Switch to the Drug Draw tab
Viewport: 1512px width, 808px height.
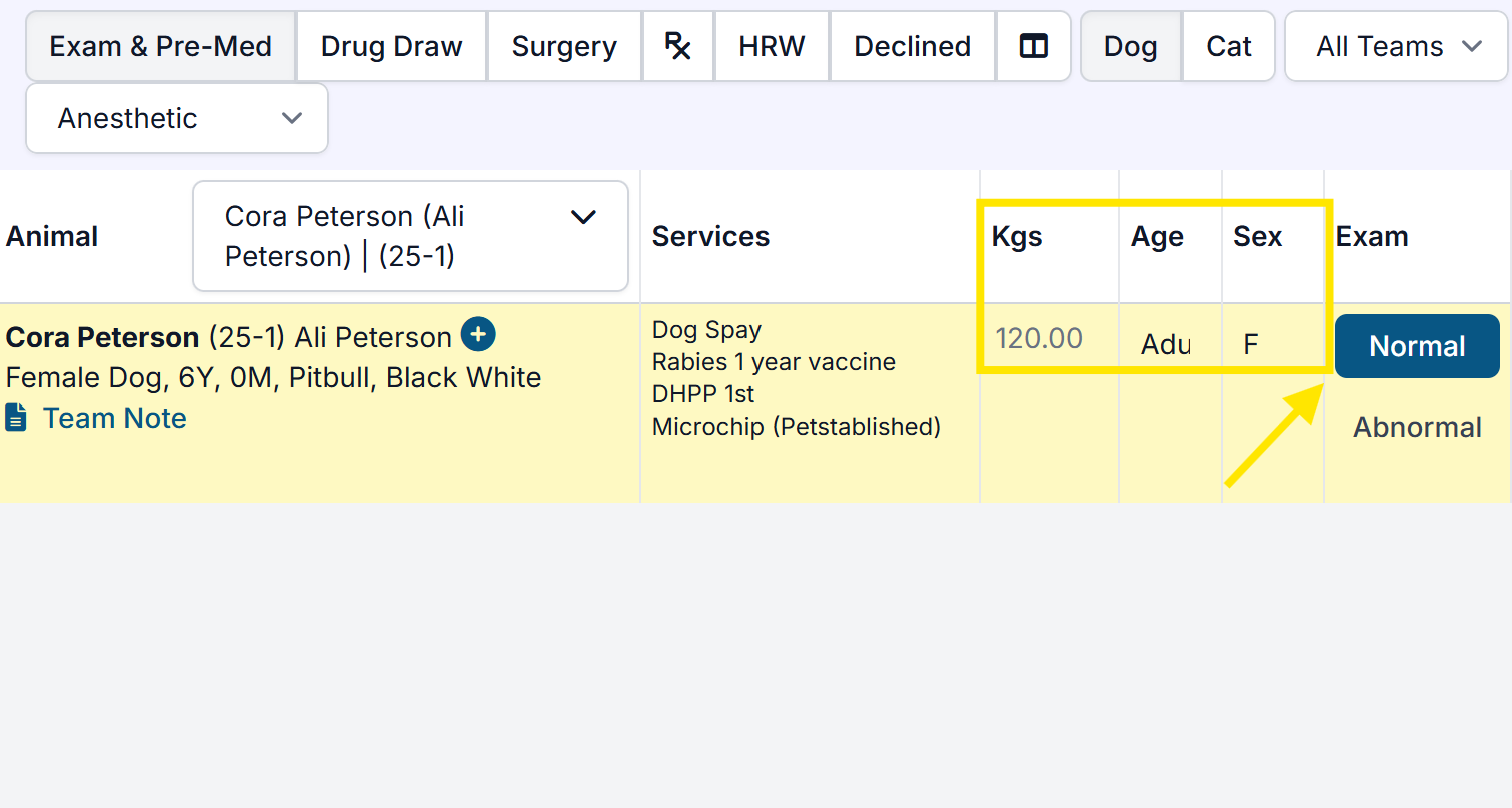tap(391, 46)
